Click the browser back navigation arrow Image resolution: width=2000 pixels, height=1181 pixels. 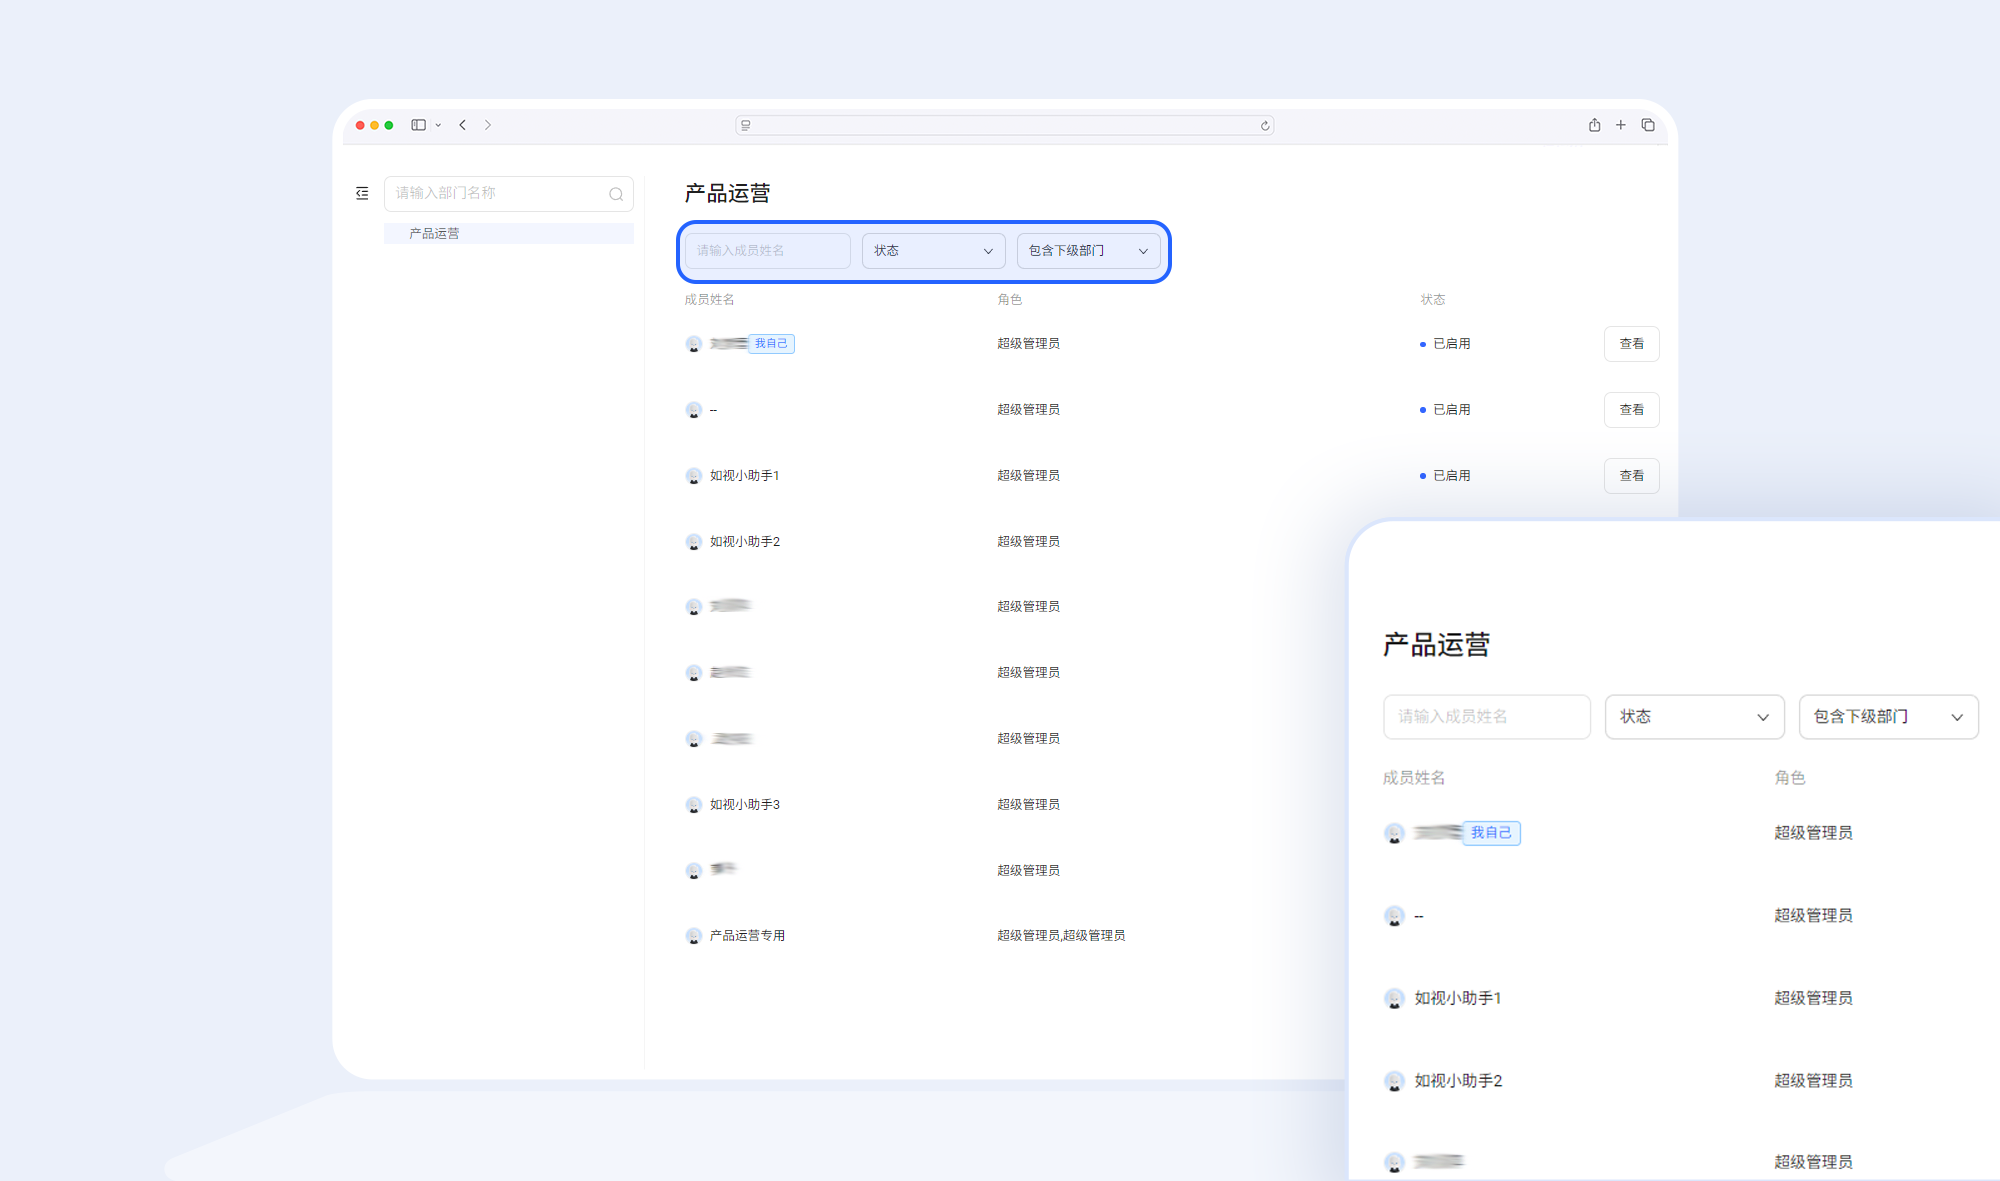tap(463, 124)
